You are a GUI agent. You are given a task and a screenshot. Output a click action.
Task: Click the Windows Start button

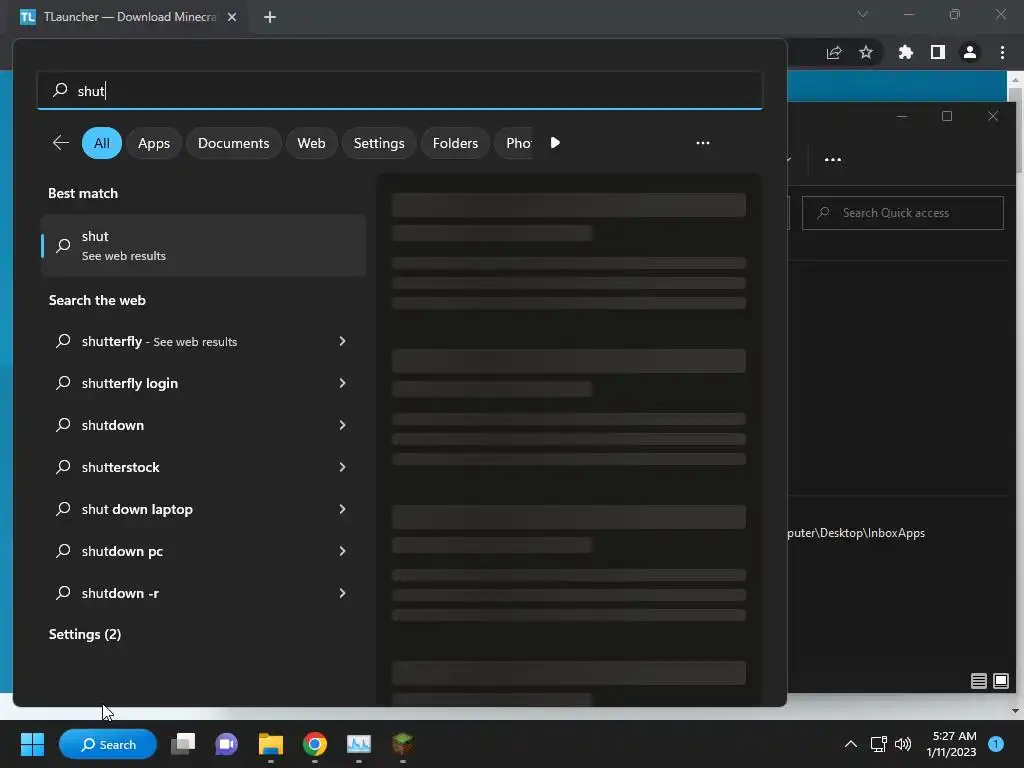32,744
